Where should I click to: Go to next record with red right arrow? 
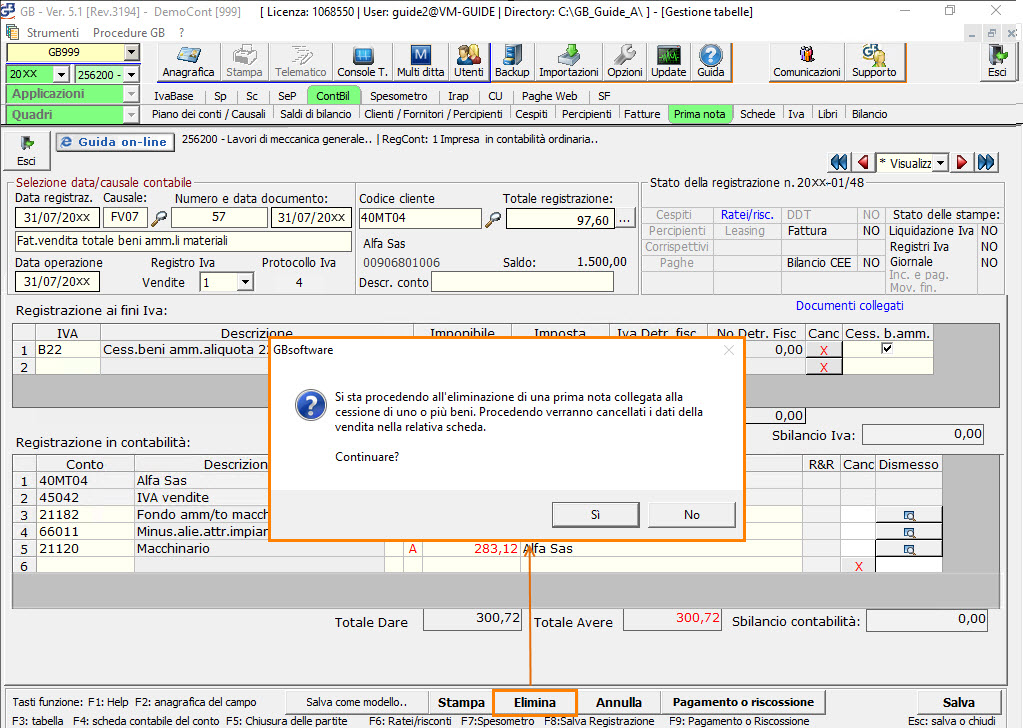[962, 162]
